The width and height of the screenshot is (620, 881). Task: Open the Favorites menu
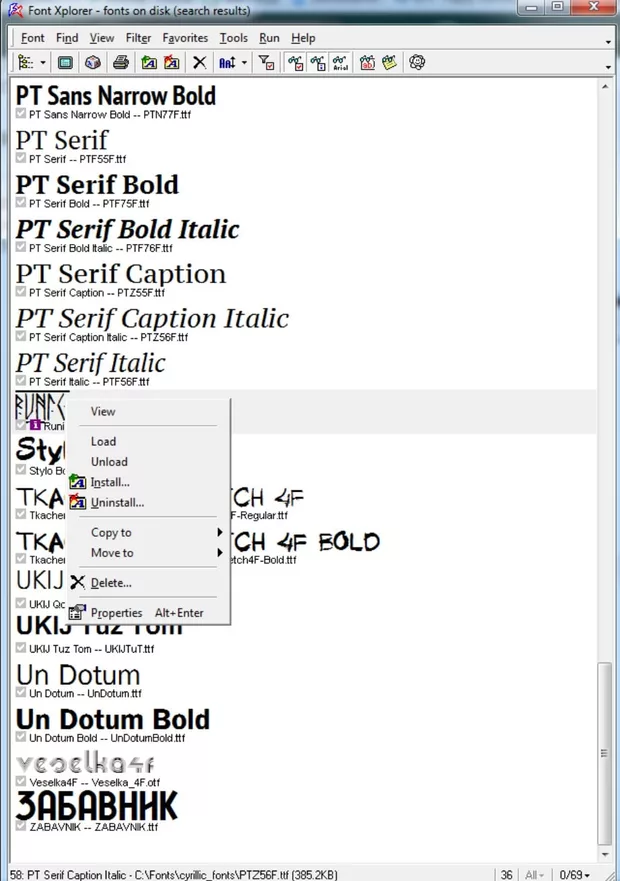185,38
